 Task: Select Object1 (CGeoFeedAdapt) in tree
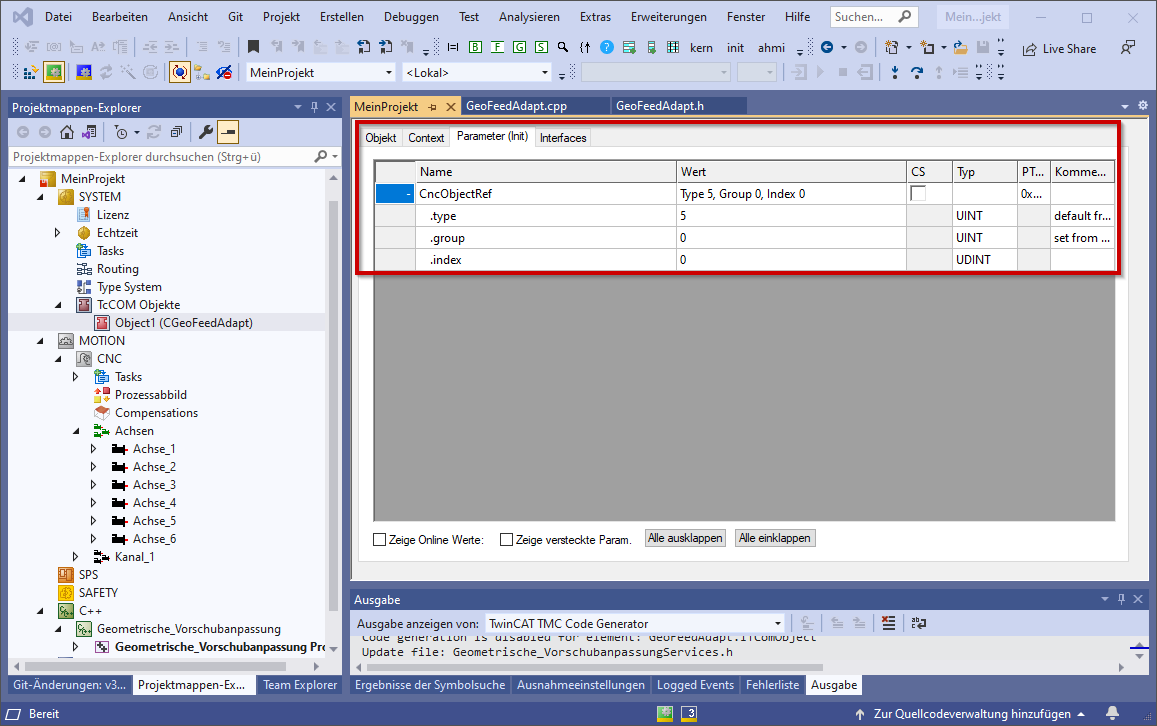tap(184, 322)
